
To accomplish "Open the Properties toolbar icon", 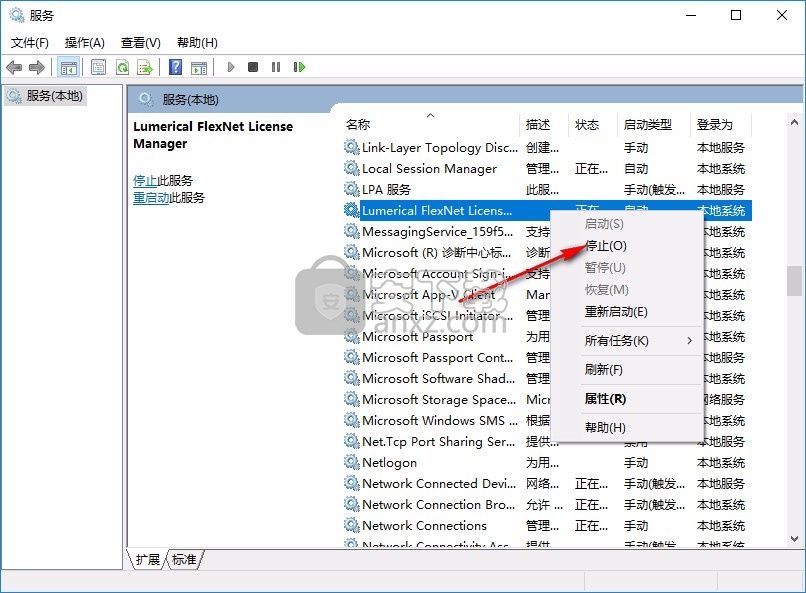I will (x=98, y=67).
